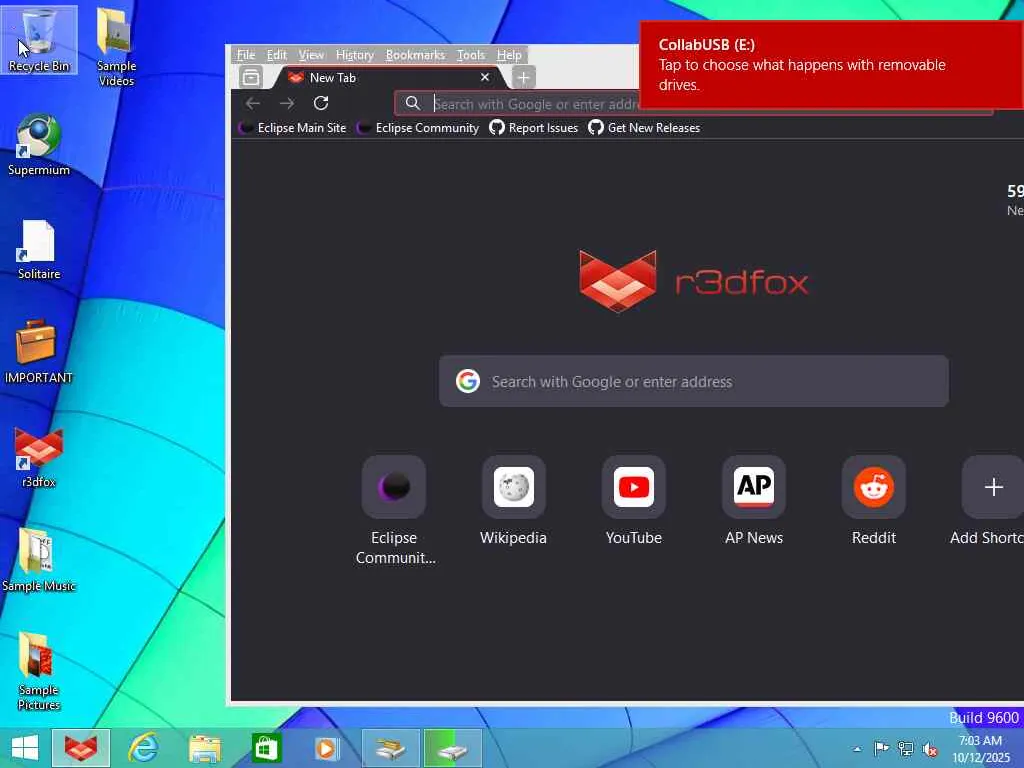Click the browser Forward arrow

[x=287, y=103]
